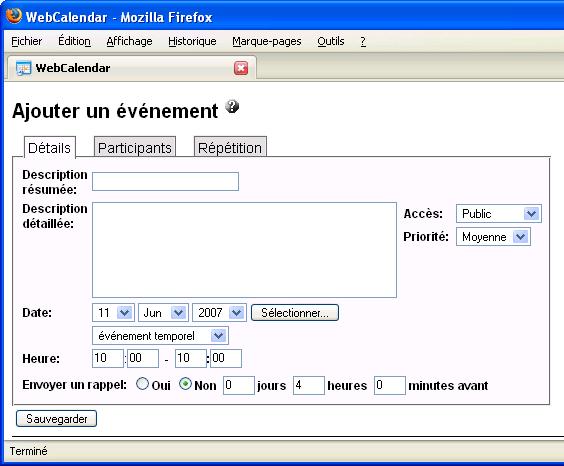Click the Heure label
The width and height of the screenshot is (564, 466).
[41, 359]
